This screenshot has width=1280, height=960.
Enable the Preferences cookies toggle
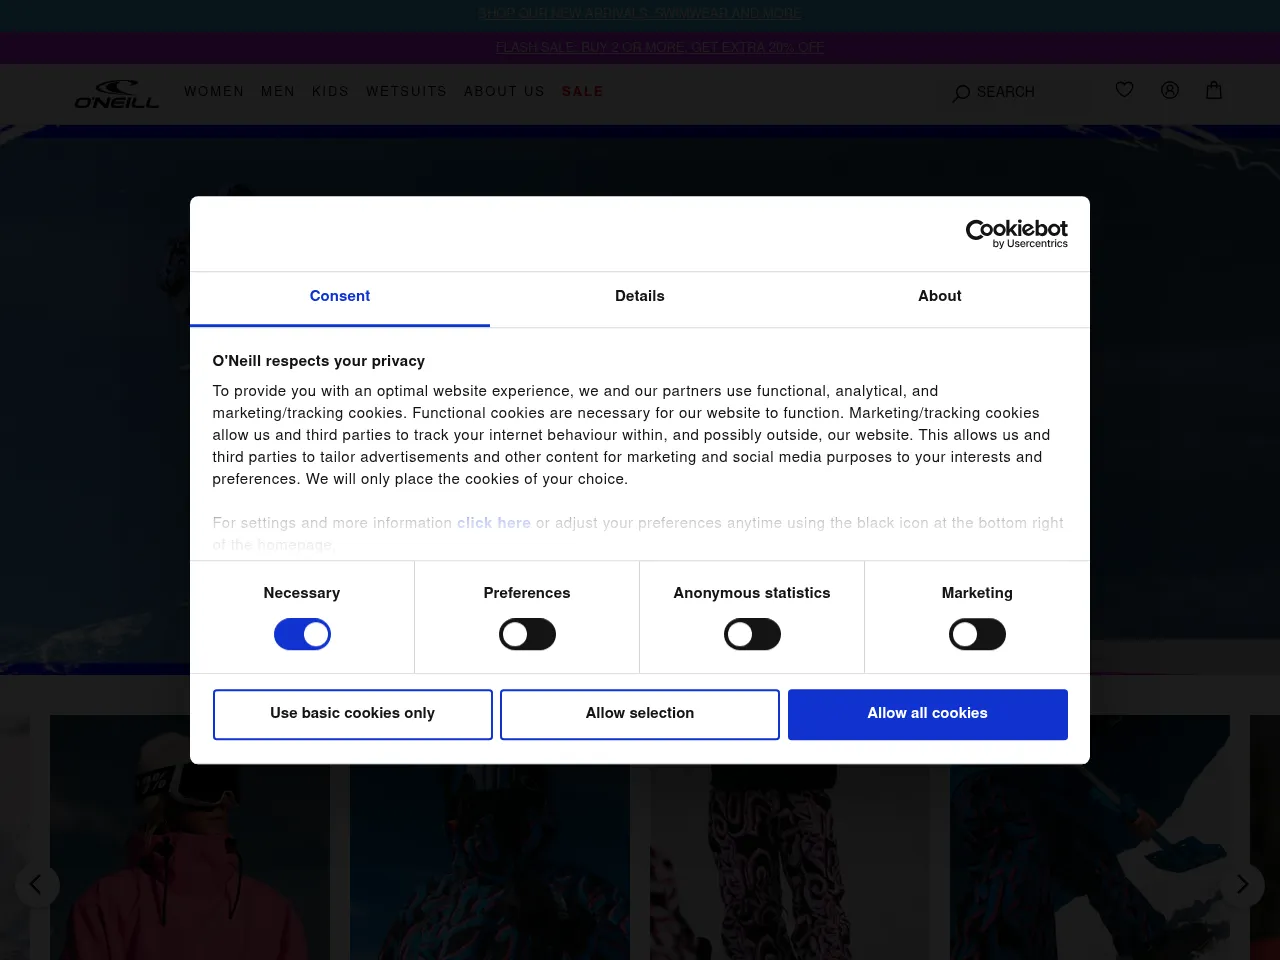pyautogui.click(x=527, y=634)
